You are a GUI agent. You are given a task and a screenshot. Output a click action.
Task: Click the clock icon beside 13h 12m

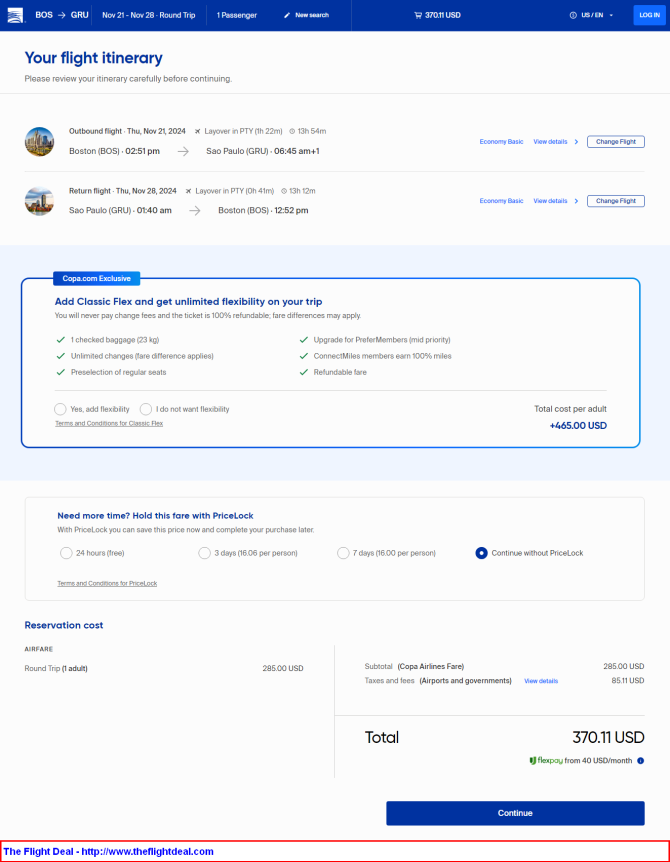pyautogui.click(x=284, y=191)
